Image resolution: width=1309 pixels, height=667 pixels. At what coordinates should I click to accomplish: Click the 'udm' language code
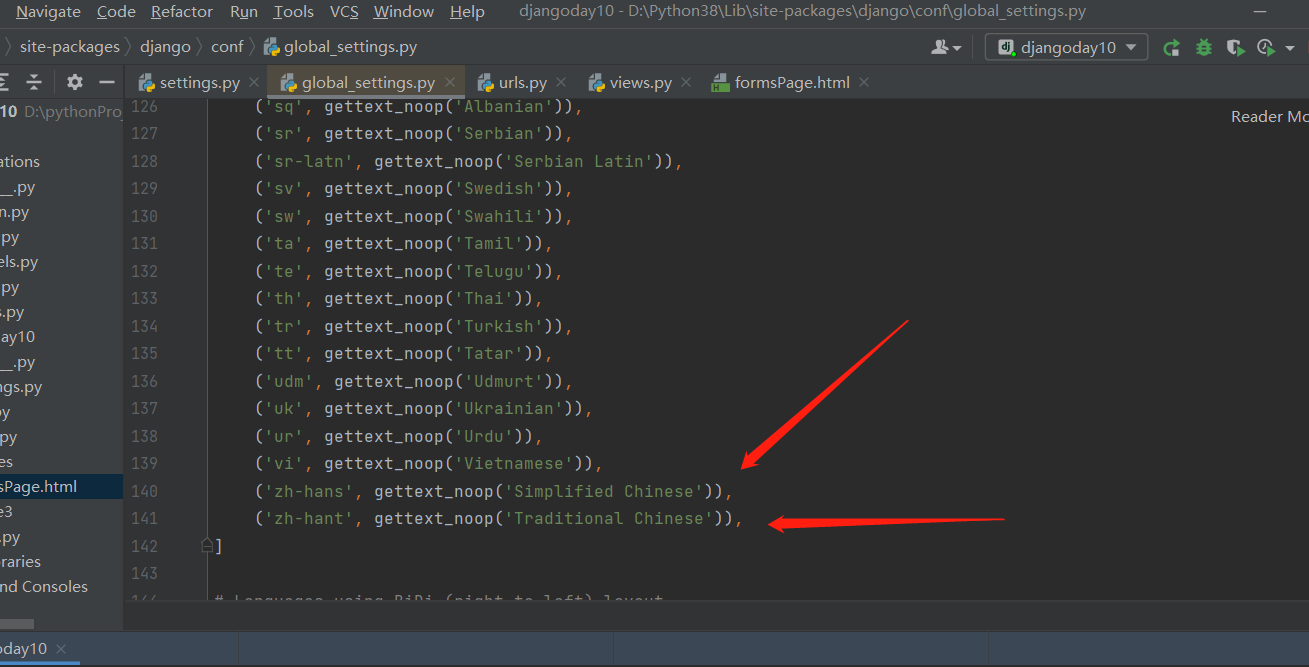pyautogui.click(x=289, y=381)
